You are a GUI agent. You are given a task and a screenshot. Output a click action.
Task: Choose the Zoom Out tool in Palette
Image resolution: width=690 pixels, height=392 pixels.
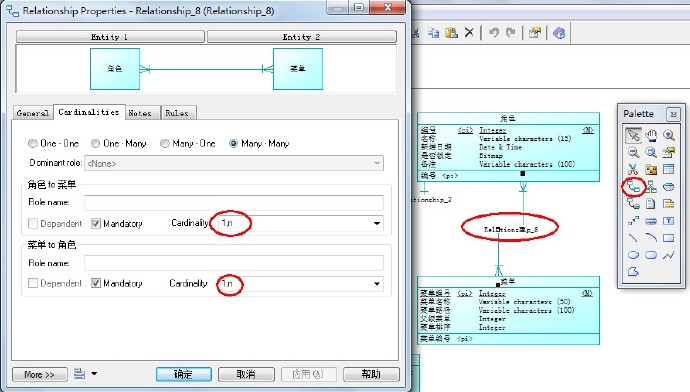coord(633,152)
